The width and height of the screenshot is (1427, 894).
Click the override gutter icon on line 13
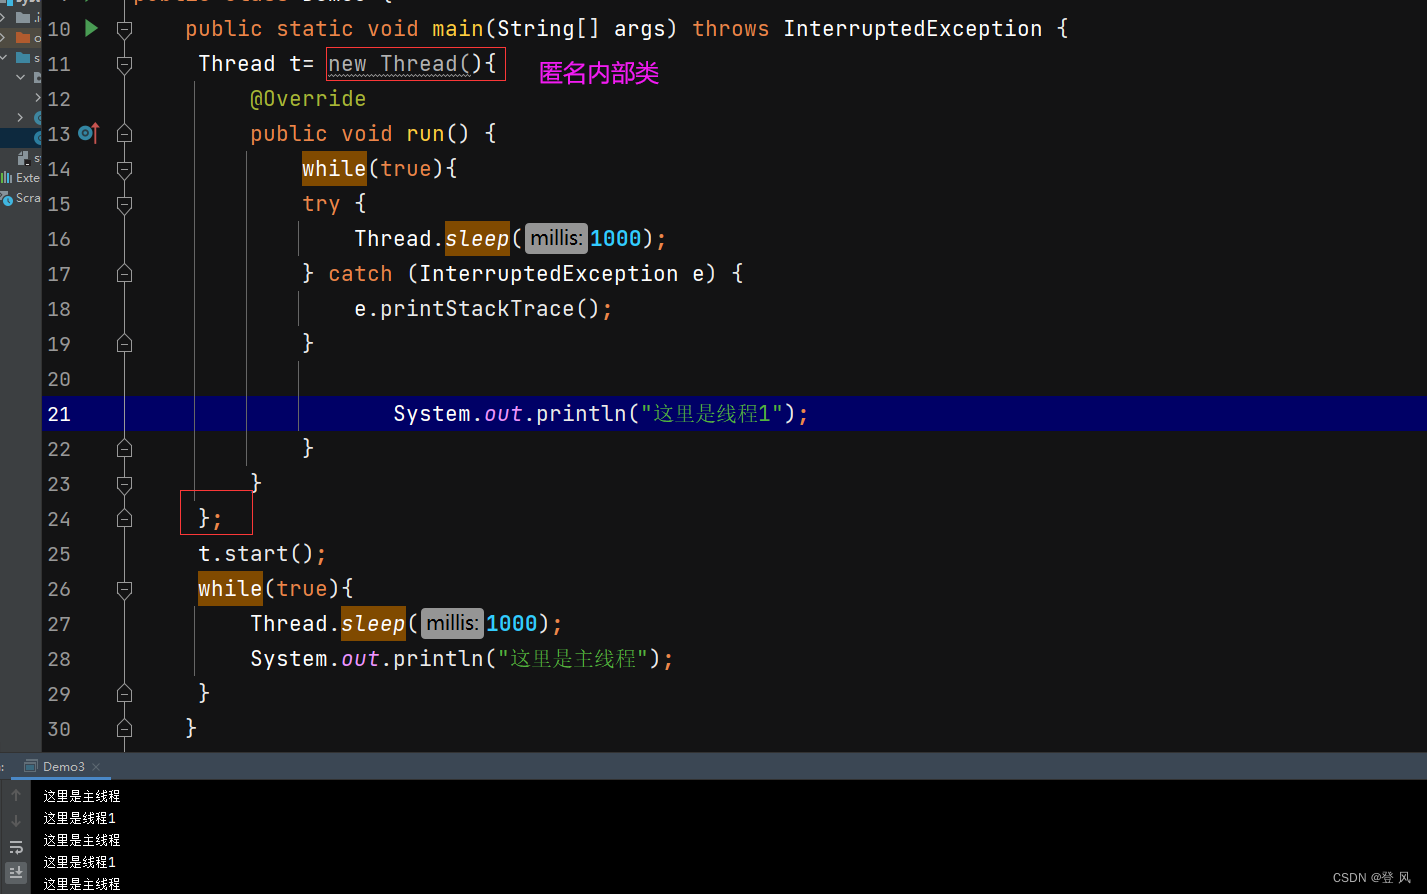click(x=89, y=133)
